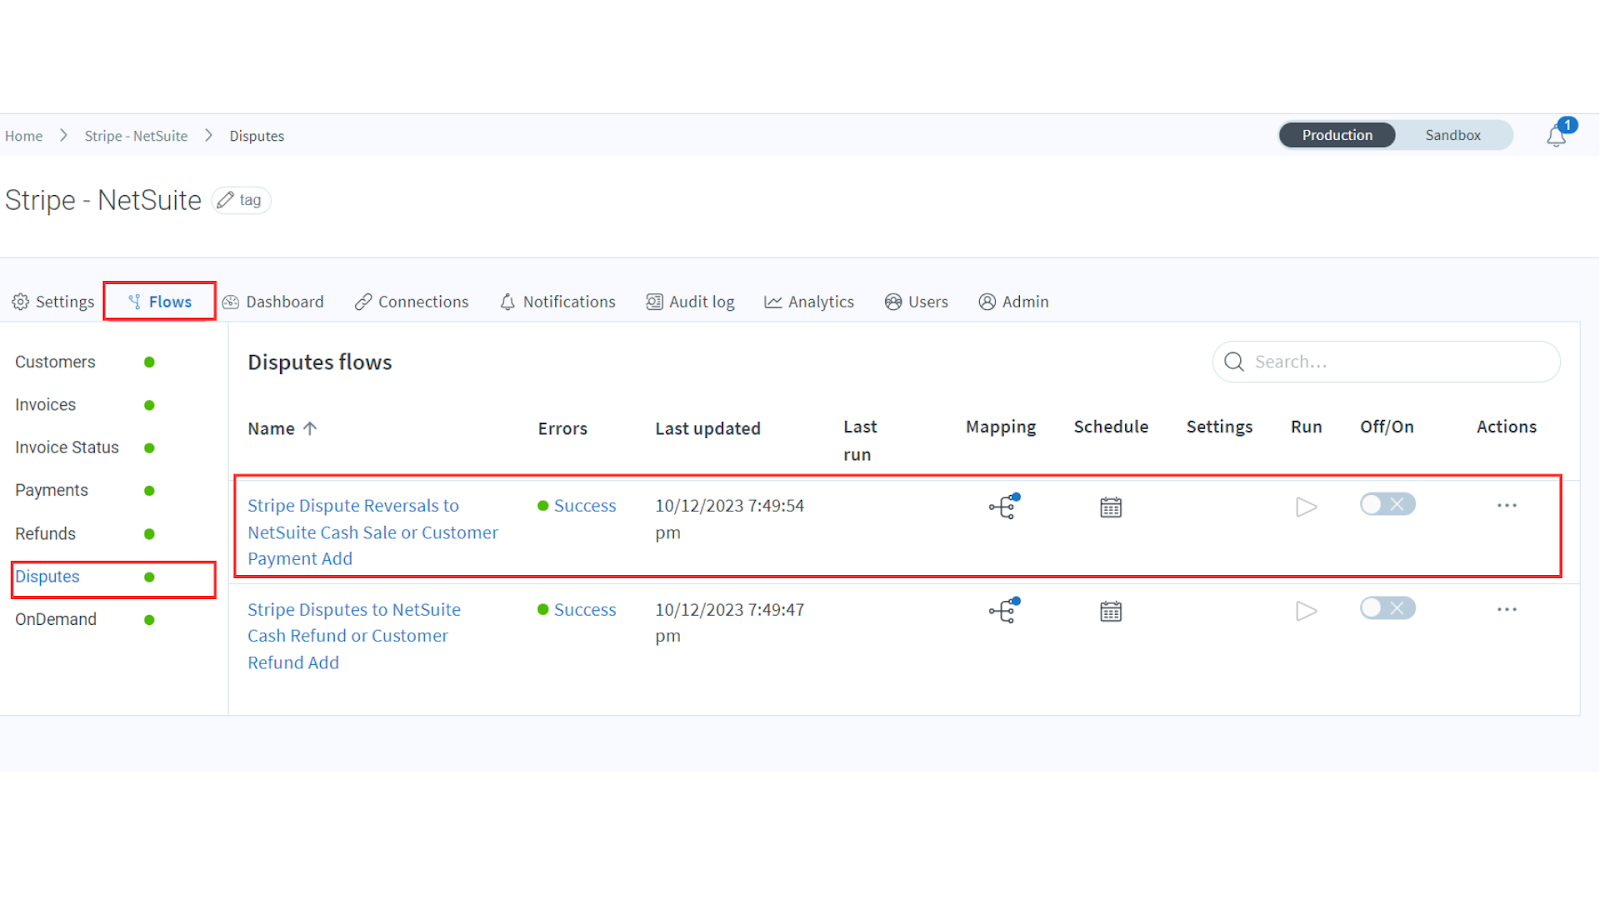Select Invoices flow group
This screenshot has width=1600, height=900.
coord(45,405)
